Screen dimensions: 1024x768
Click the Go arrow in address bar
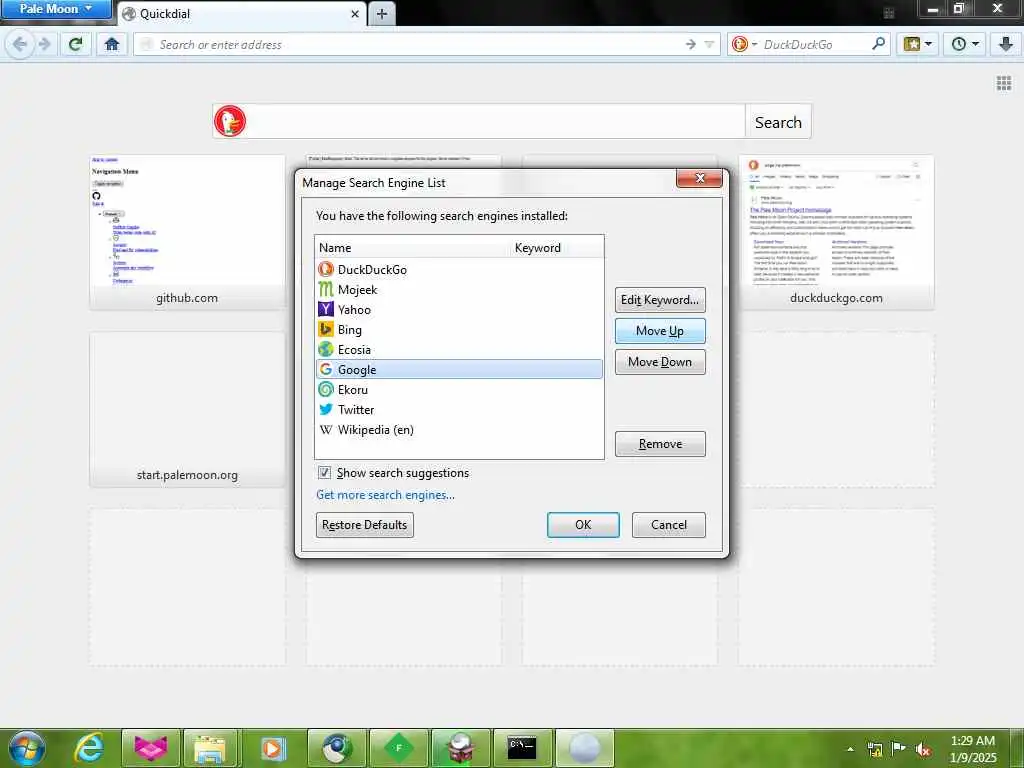click(690, 44)
